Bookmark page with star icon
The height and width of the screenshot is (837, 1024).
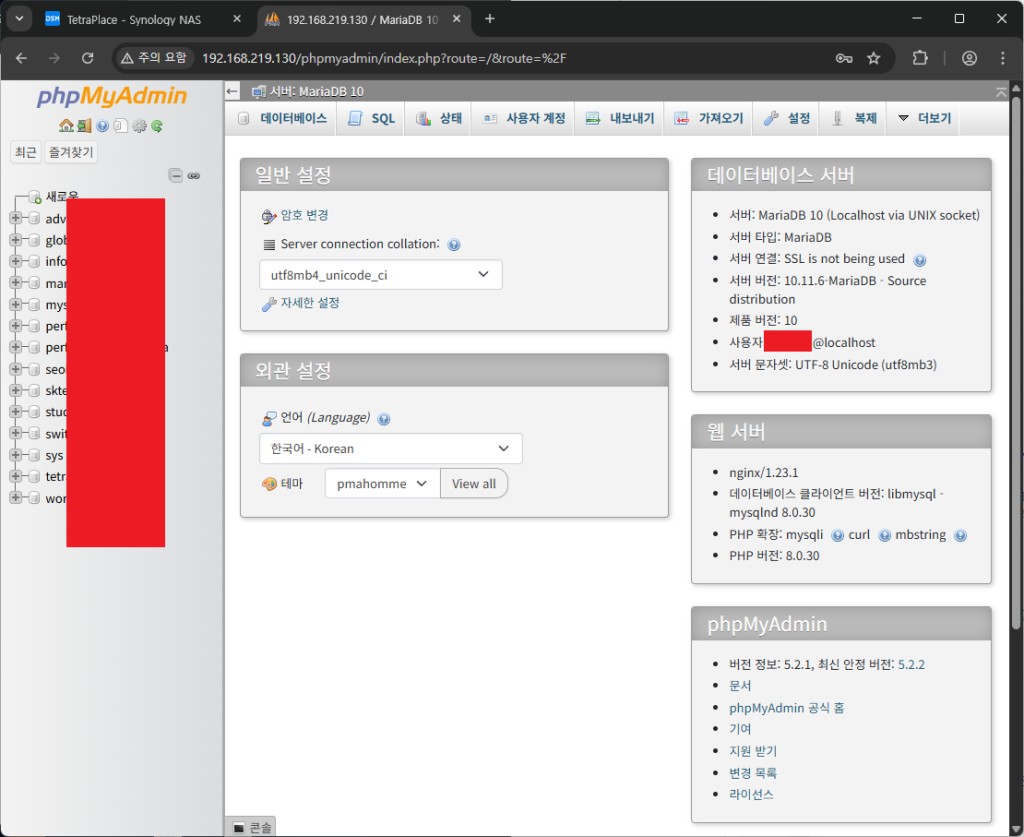pos(873,58)
